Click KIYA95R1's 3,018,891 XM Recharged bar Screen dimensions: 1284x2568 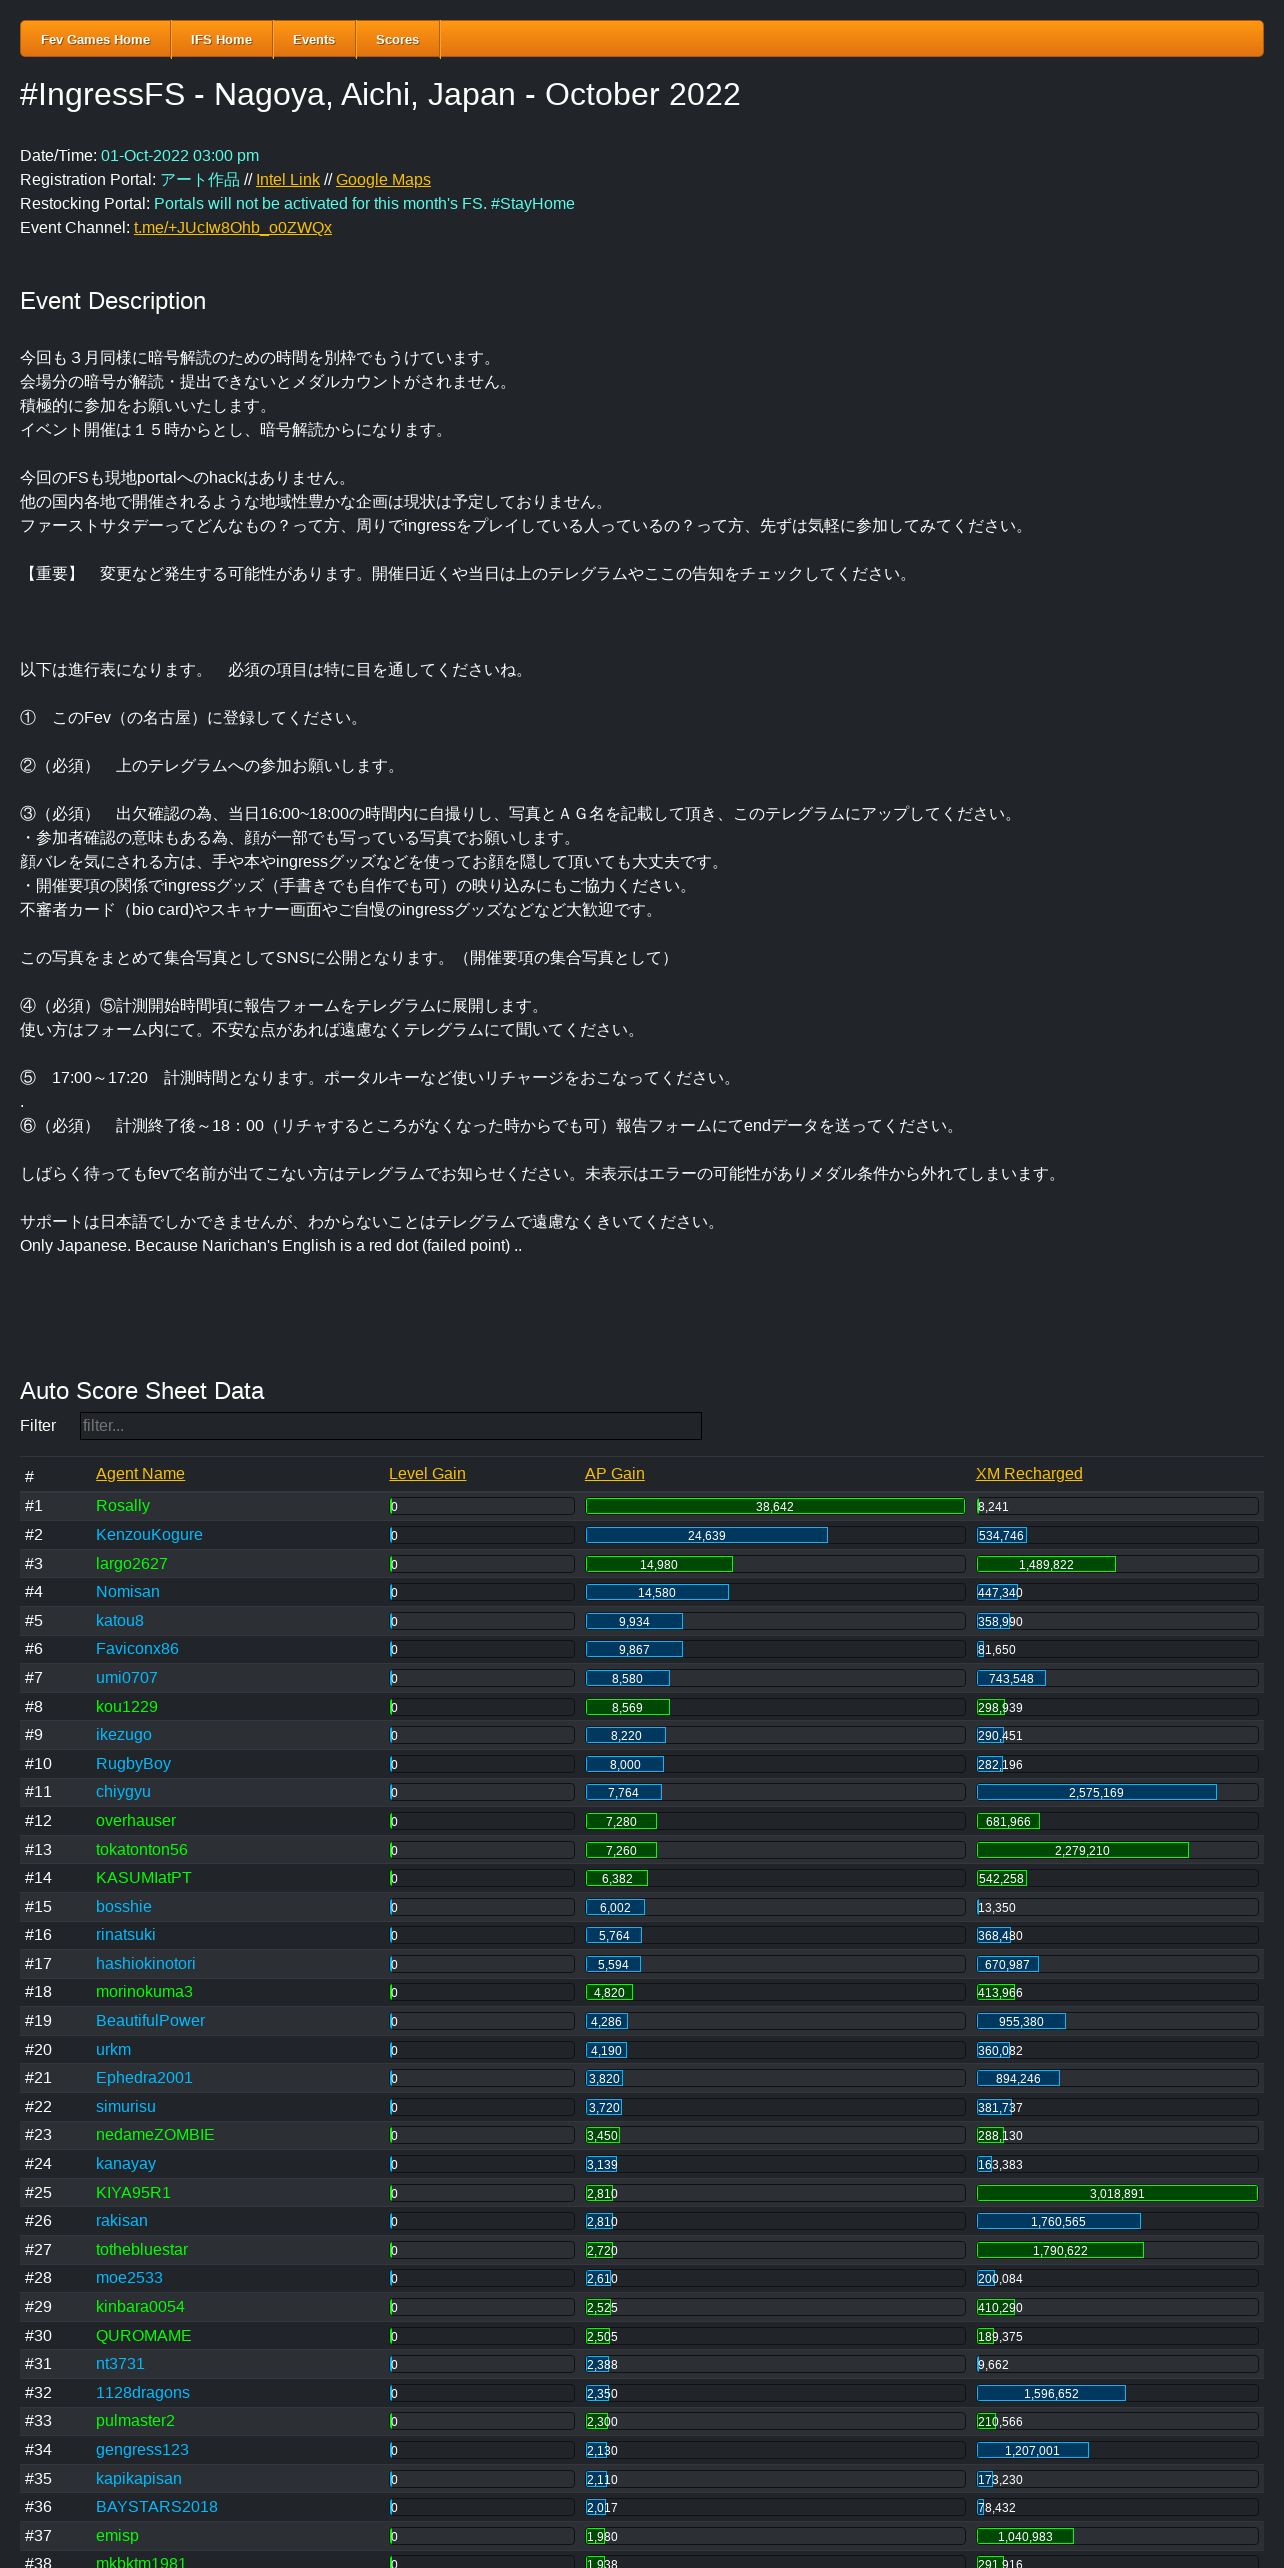(1116, 2193)
